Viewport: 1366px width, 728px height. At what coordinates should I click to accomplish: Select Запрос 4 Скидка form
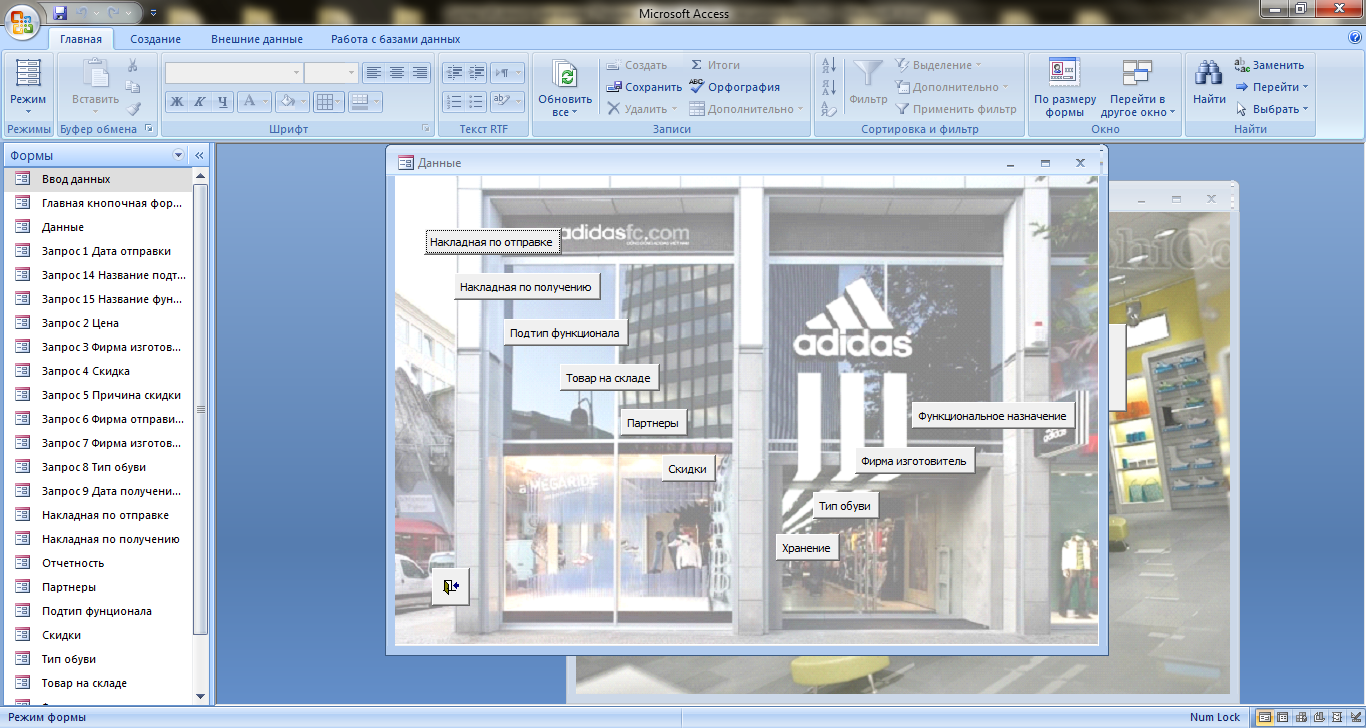point(96,371)
